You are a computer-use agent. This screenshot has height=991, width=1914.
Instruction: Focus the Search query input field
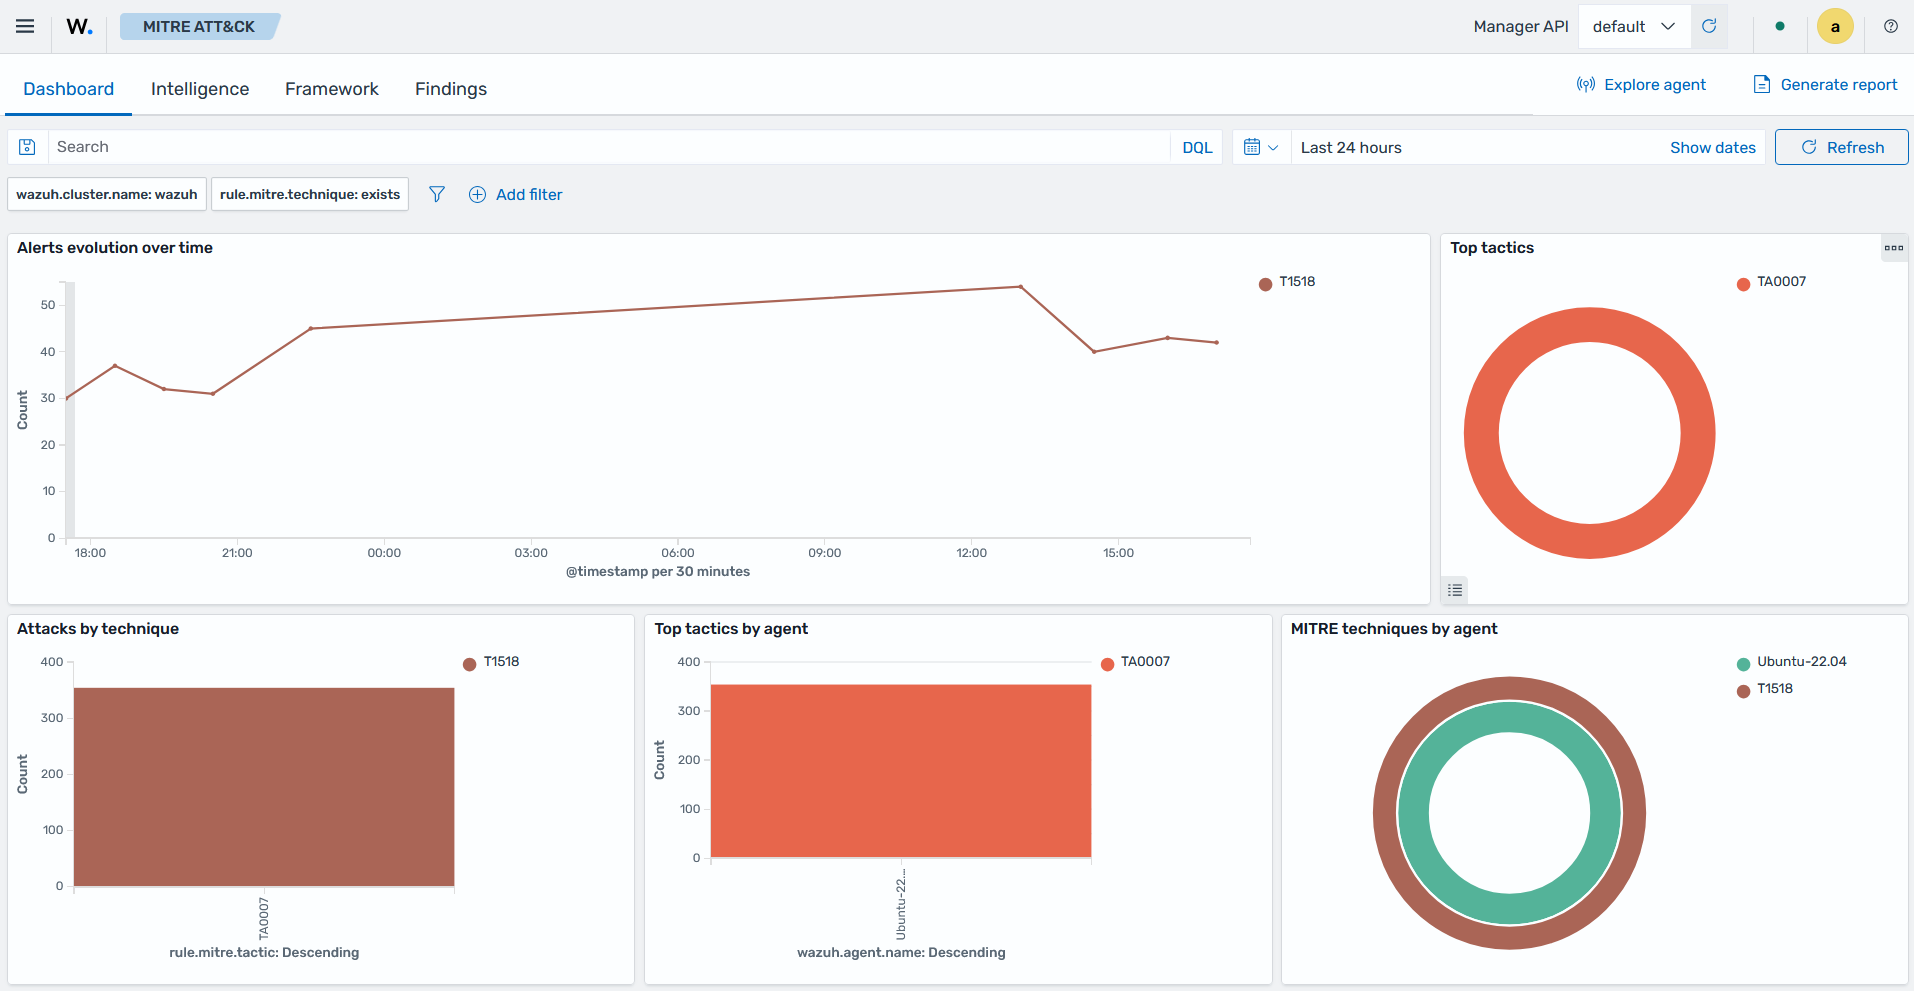(608, 147)
